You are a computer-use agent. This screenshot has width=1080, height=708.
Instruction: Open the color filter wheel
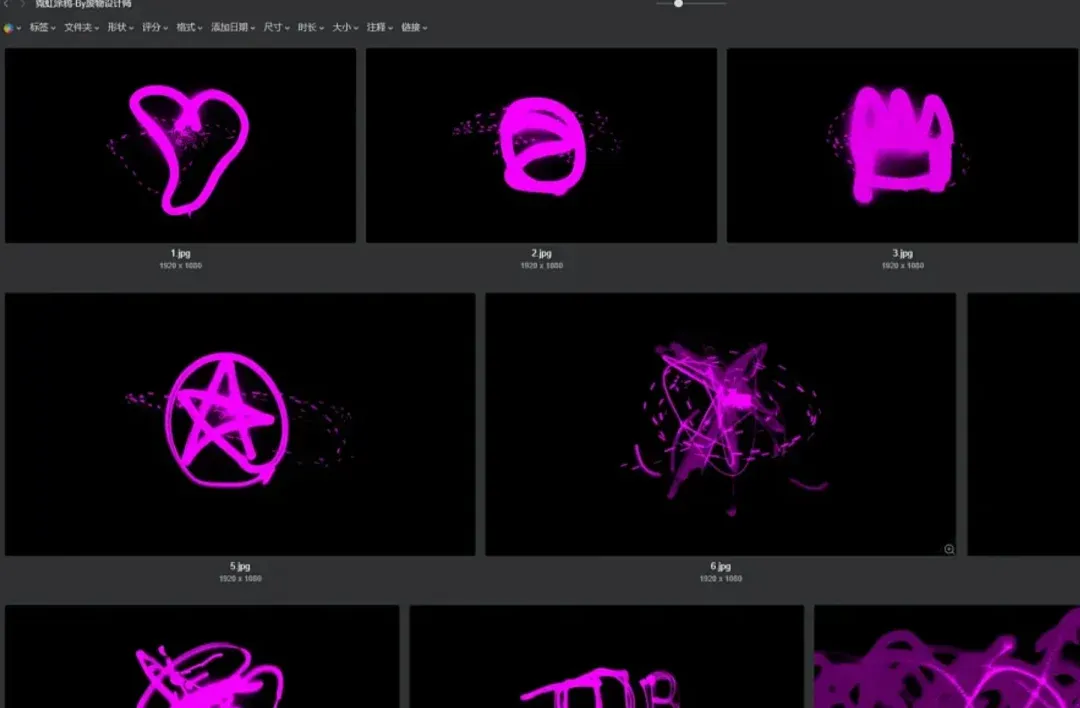point(12,28)
